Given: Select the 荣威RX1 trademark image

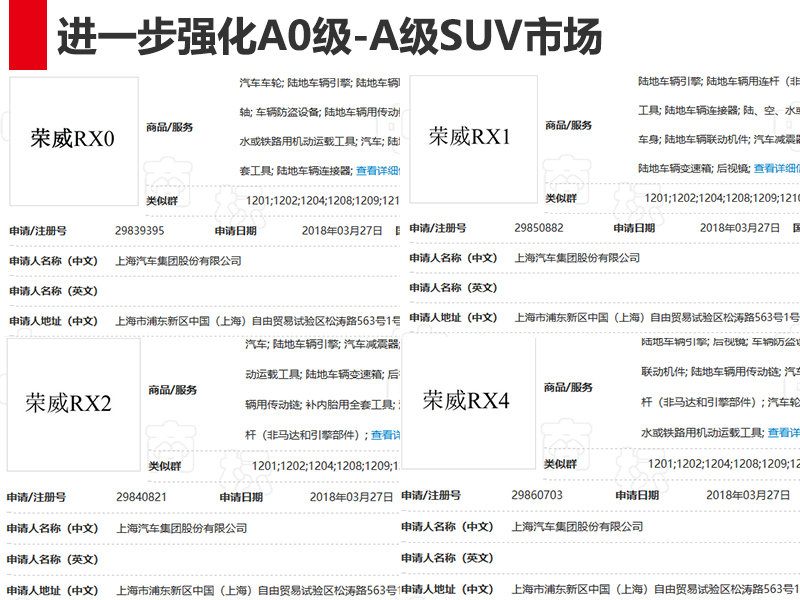Looking at the screenshot, I should coord(473,139).
